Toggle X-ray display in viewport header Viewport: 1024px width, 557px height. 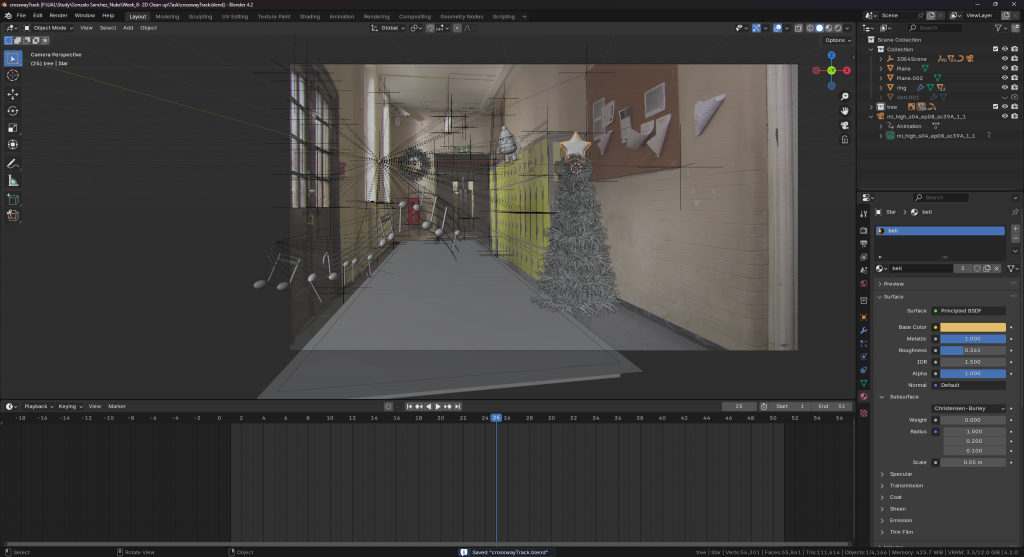(x=798, y=28)
